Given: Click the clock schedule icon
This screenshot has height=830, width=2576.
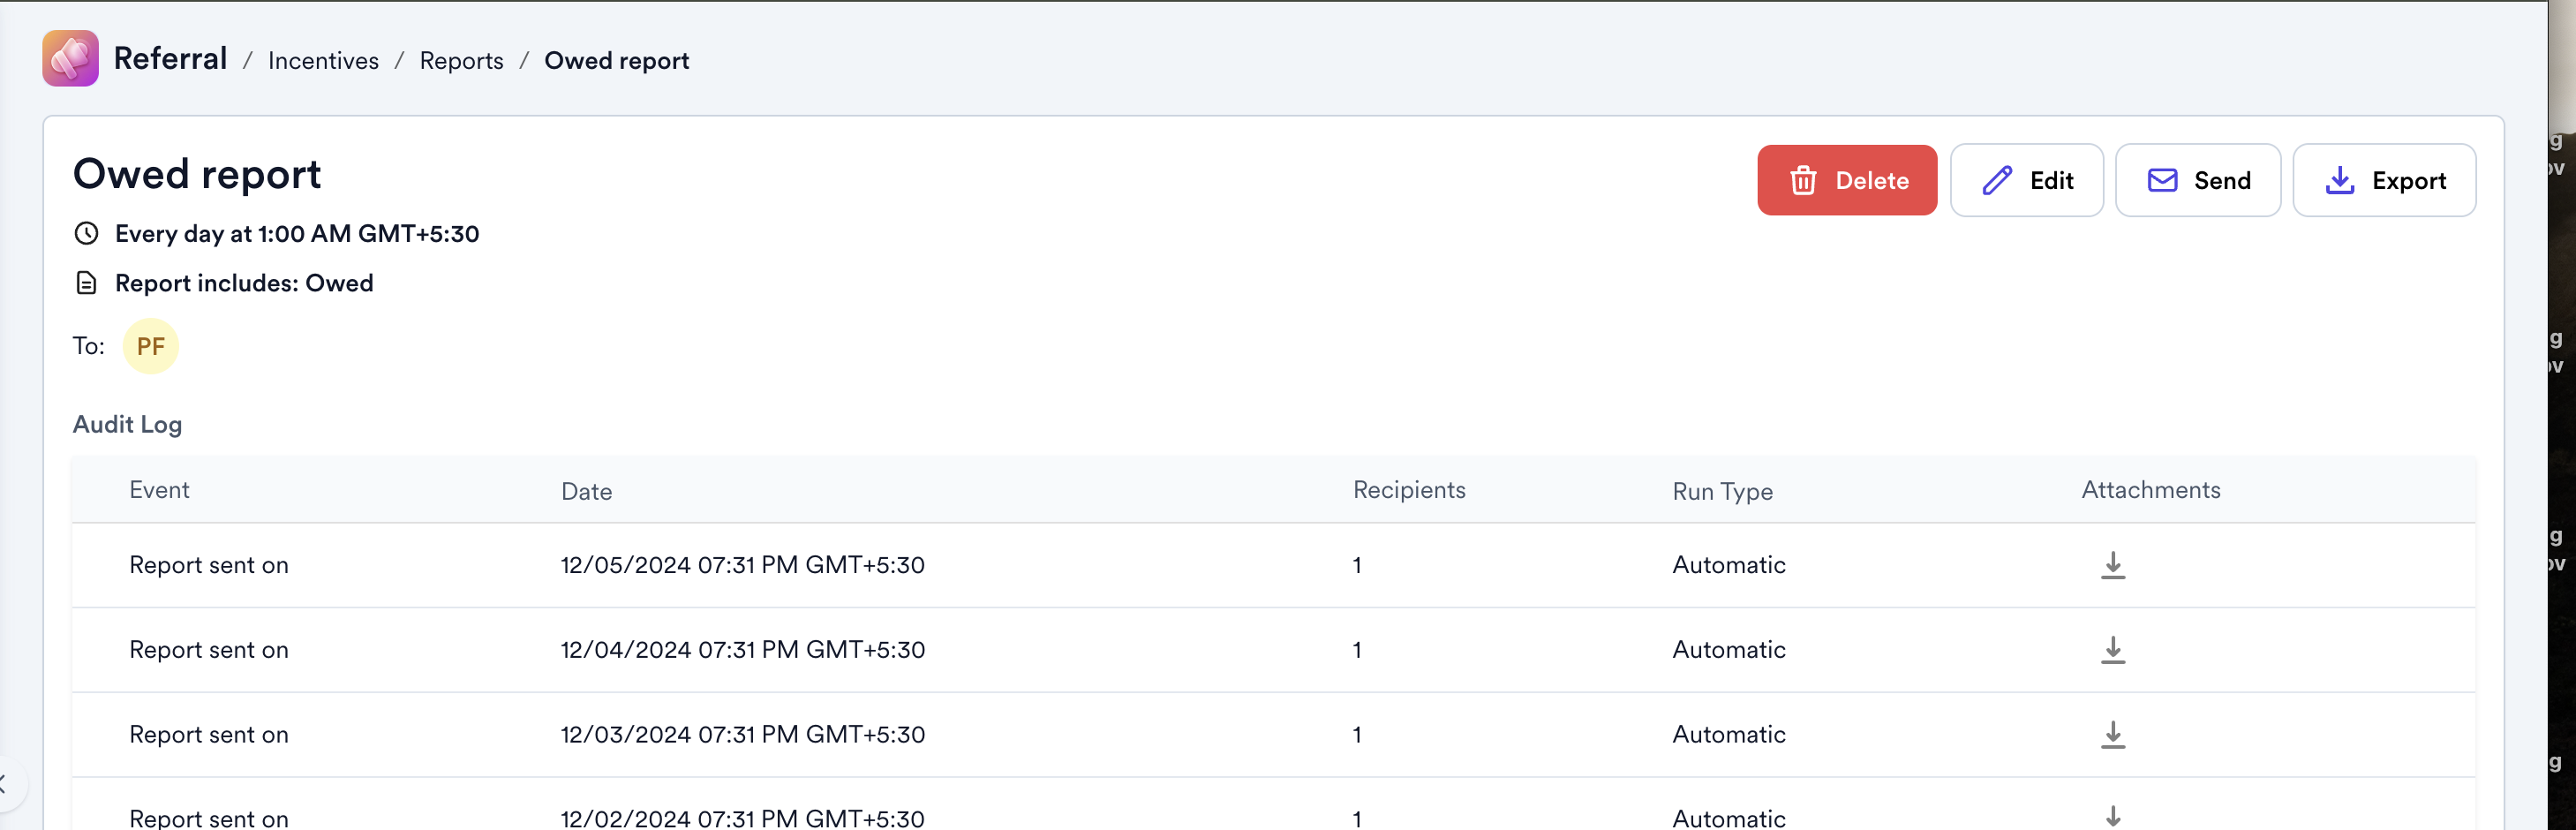Looking at the screenshot, I should (x=86, y=233).
